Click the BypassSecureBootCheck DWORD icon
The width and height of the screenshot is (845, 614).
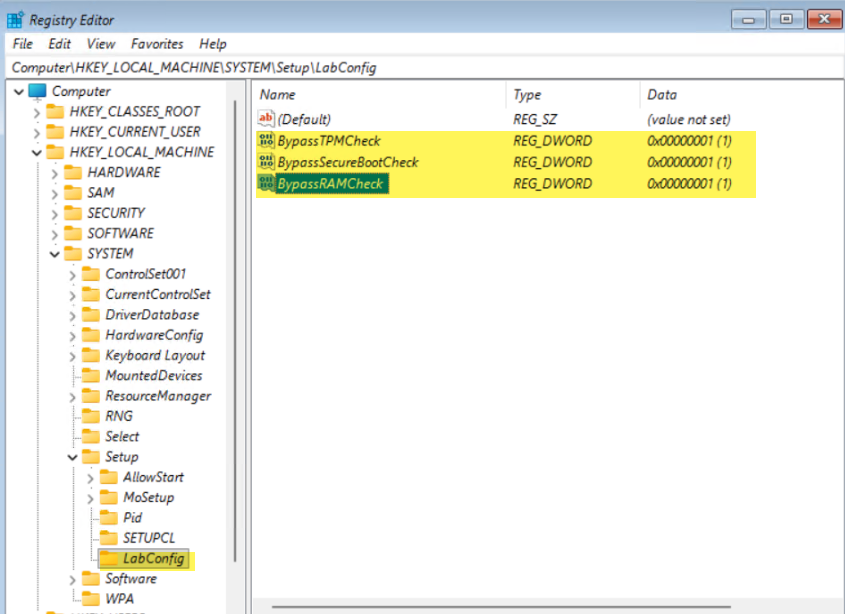point(266,162)
